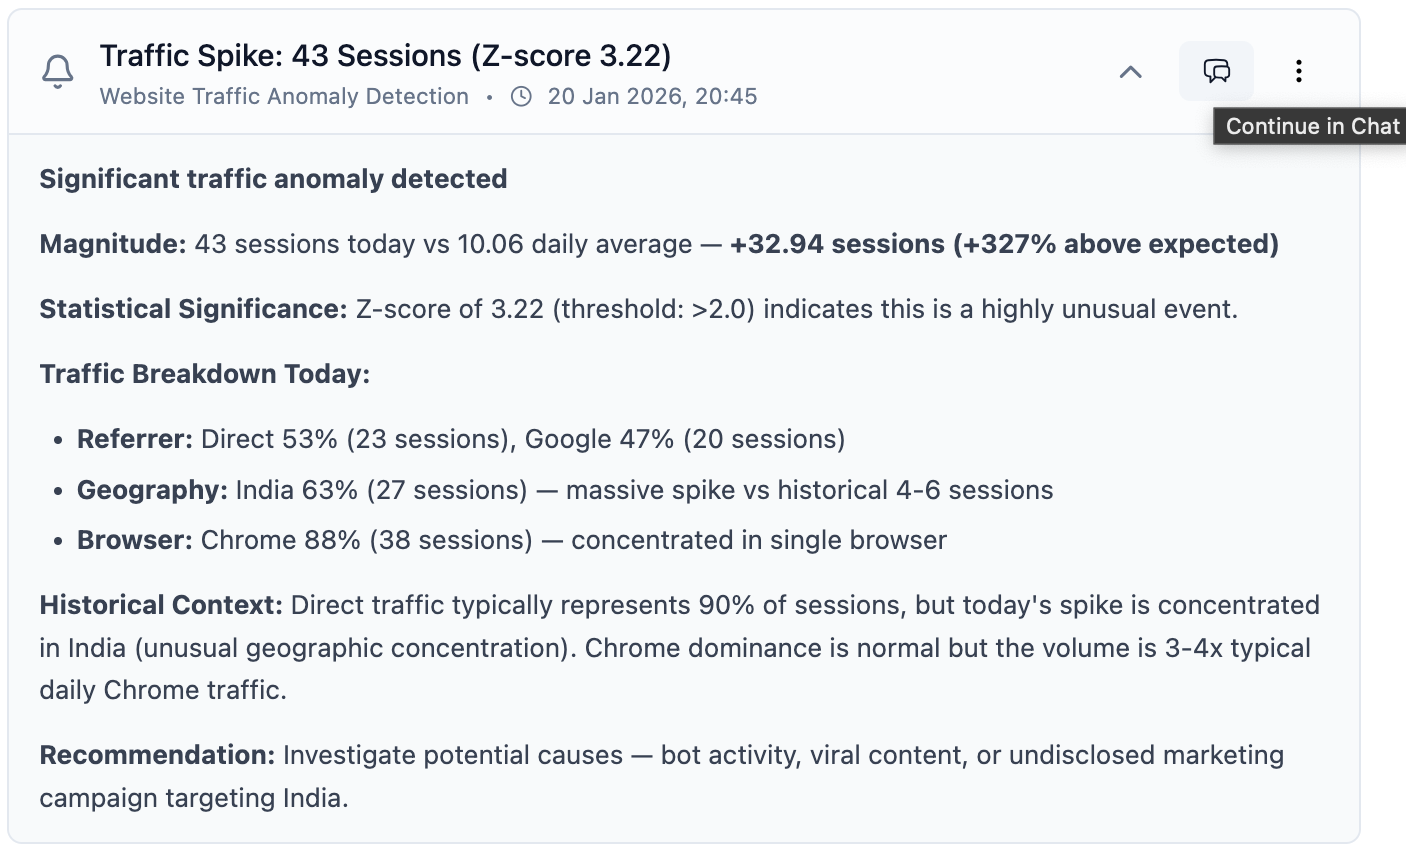This screenshot has width=1406, height=852.
Task: Click the bell notification icon
Action: pyautogui.click(x=58, y=72)
